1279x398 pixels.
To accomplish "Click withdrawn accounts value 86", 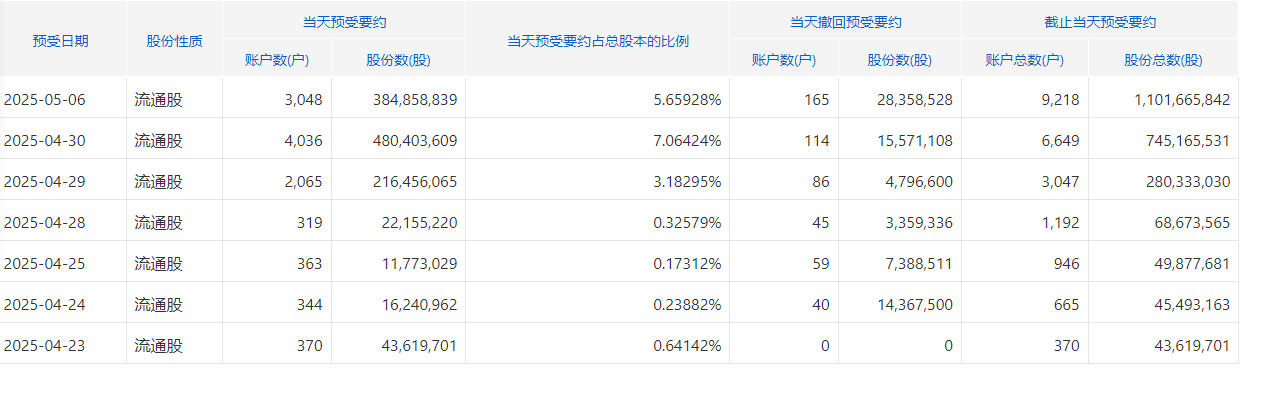I will click(x=821, y=181).
